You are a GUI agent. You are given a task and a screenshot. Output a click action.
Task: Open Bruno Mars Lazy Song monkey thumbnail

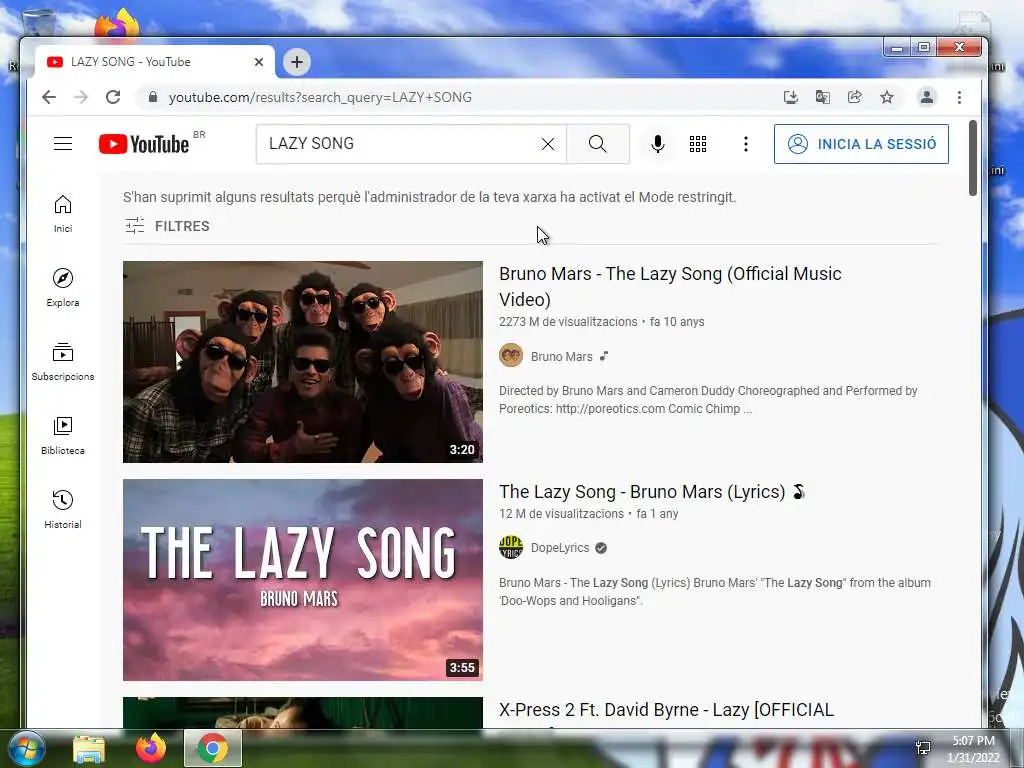(302, 362)
